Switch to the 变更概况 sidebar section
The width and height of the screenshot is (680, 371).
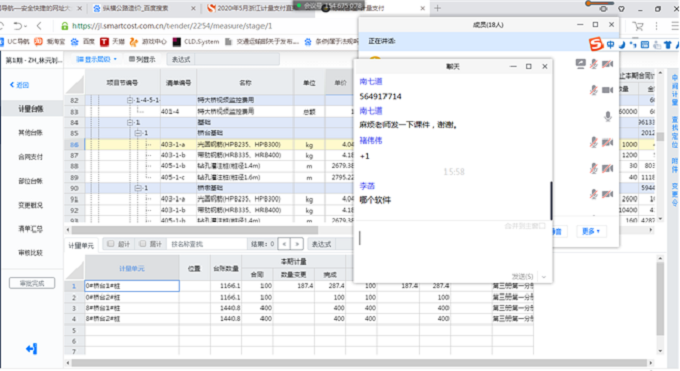tap(31, 205)
